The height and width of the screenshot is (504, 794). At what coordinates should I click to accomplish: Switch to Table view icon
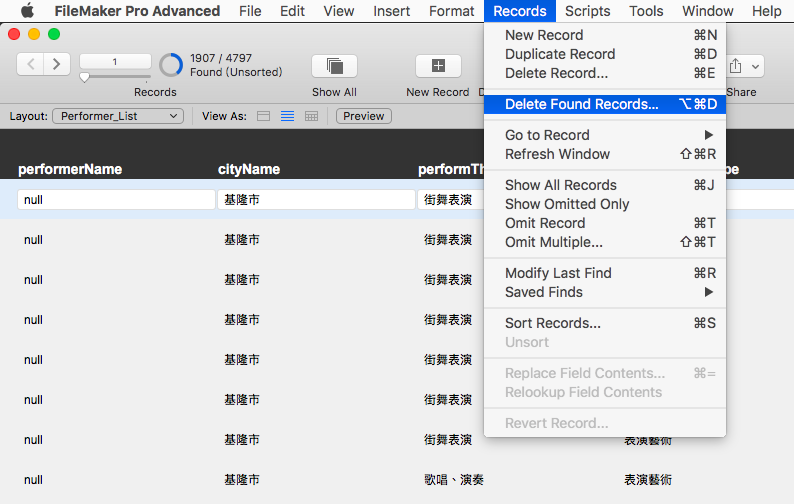tap(311, 117)
